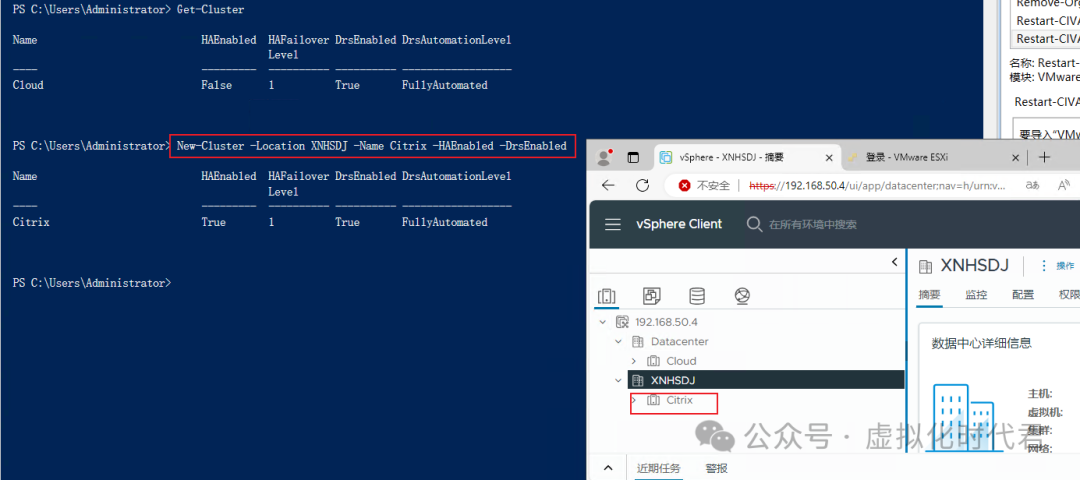Expand the Citrix cluster tree node
Screen dimensions: 1080x480
click(634, 400)
